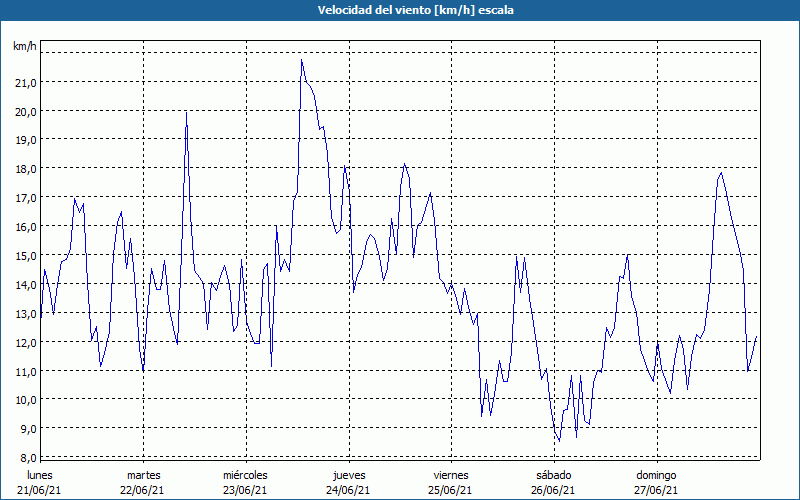This screenshot has height=500, width=800.
Task: Select the 21/06/21 date label
Action: point(39,490)
